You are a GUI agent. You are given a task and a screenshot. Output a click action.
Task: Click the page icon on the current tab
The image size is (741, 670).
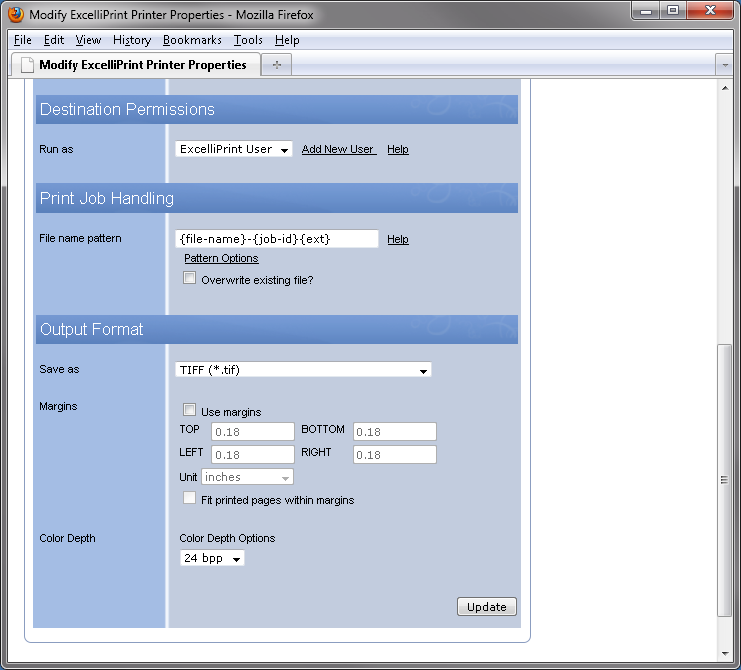27,65
